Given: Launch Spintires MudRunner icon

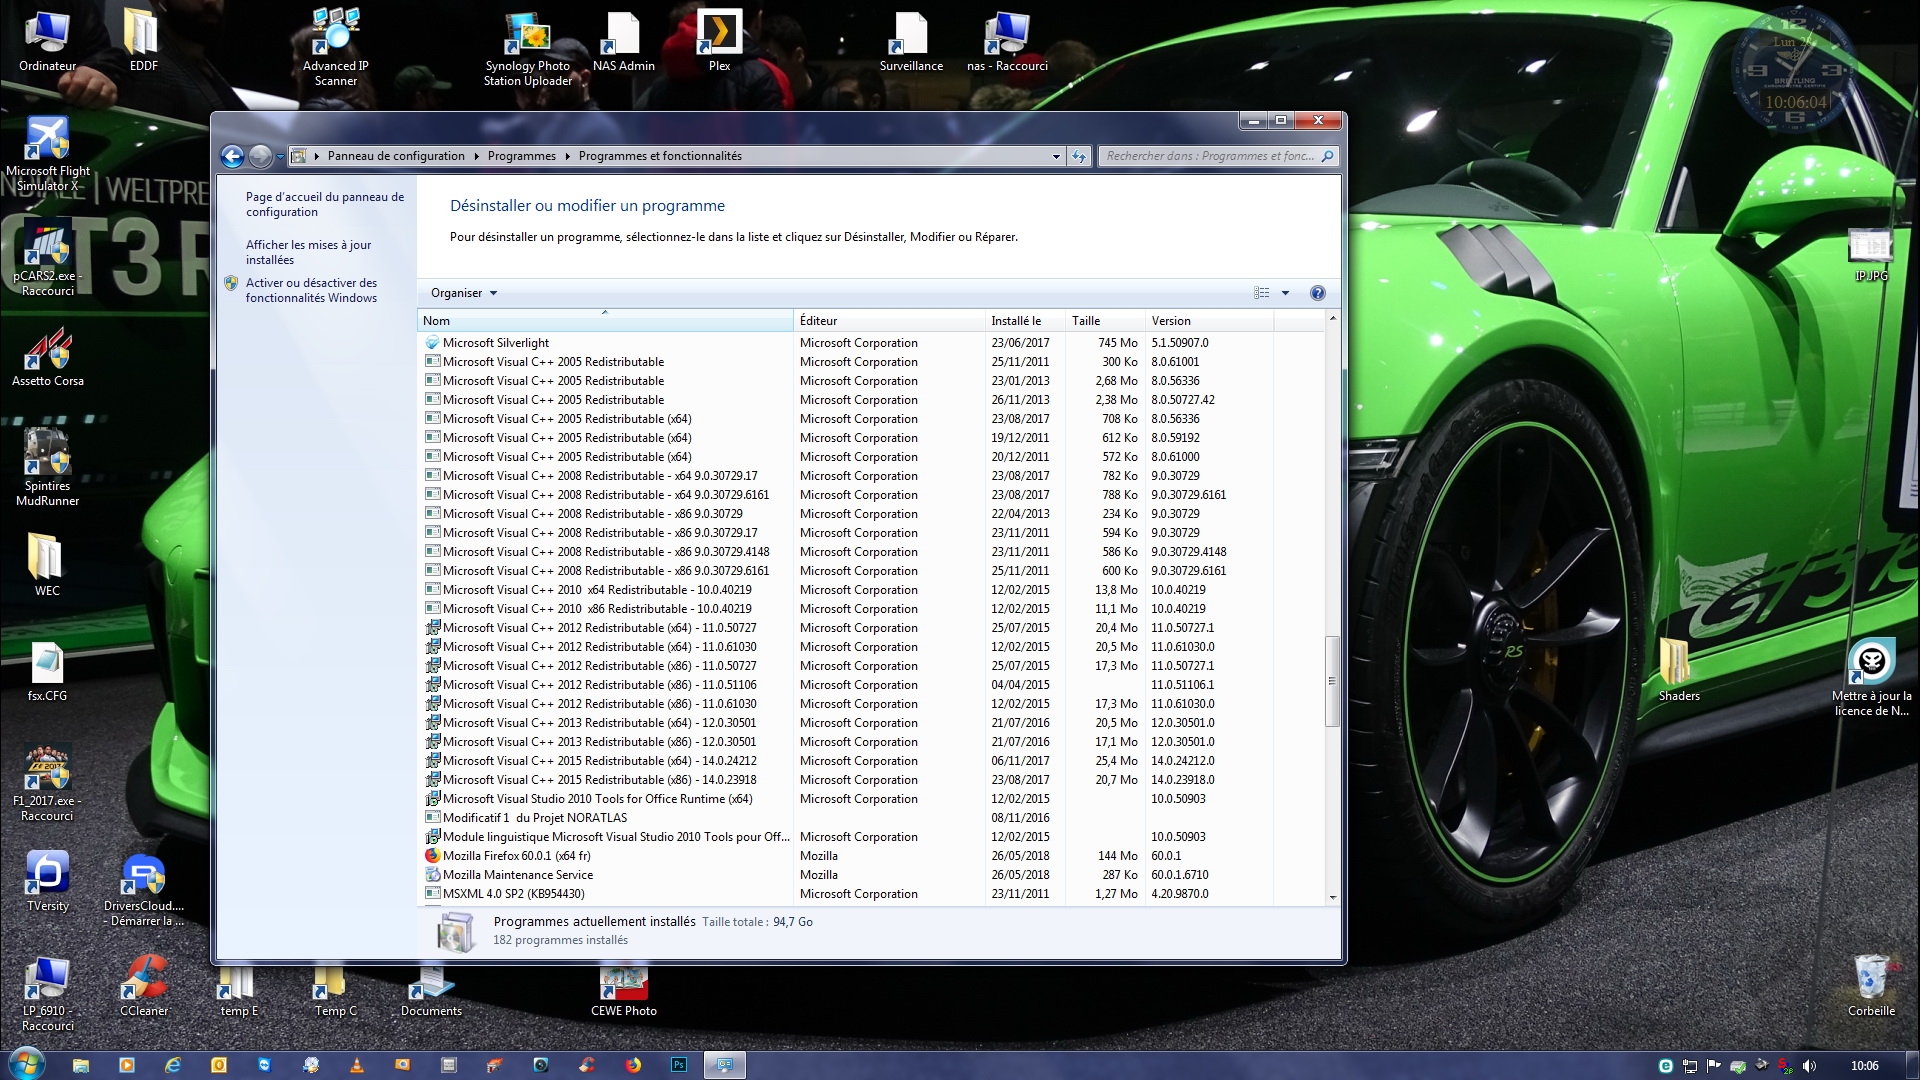Looking at the screenshot, I should click(47, 468).
